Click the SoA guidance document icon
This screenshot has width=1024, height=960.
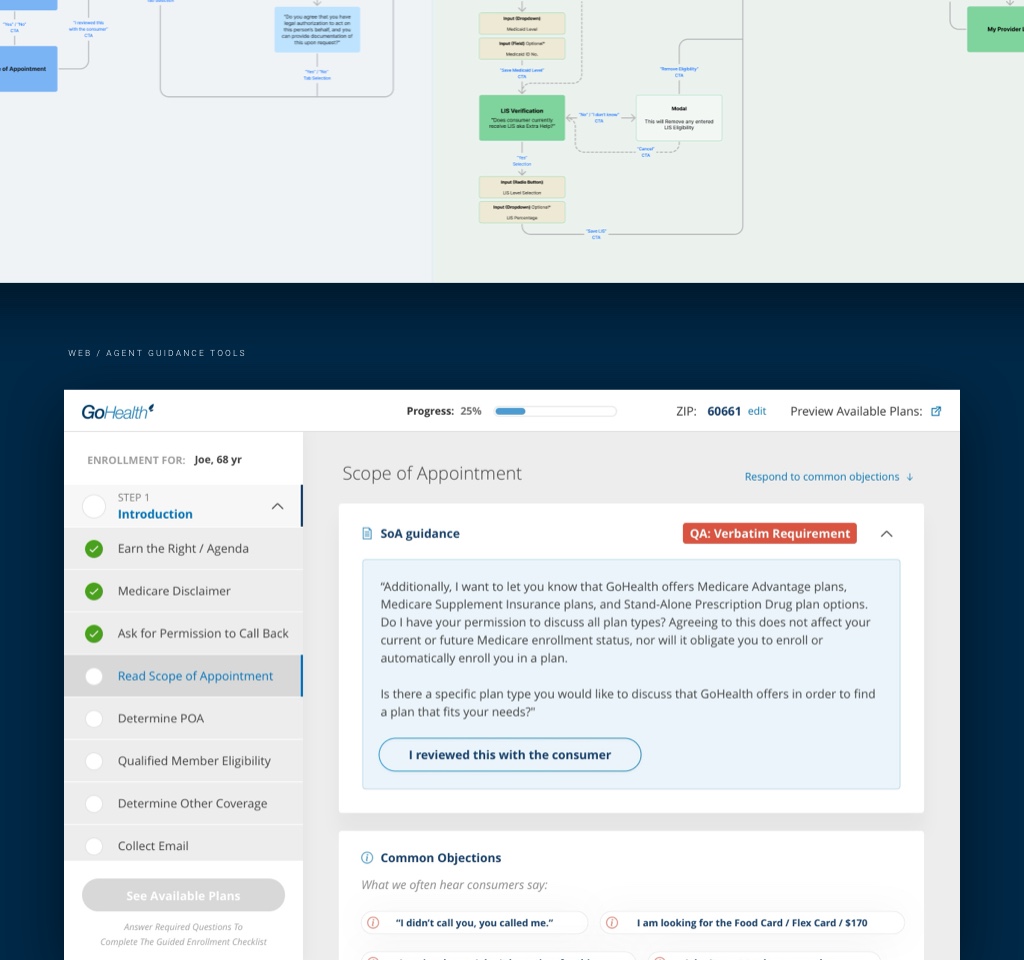click(x=367, y=534)
